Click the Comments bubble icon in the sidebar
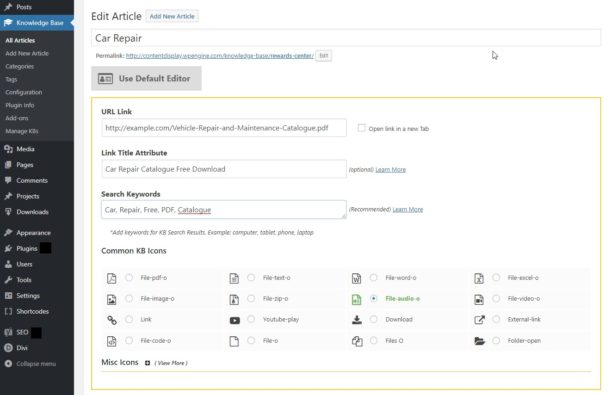The image size is (610, 395). 8,180
